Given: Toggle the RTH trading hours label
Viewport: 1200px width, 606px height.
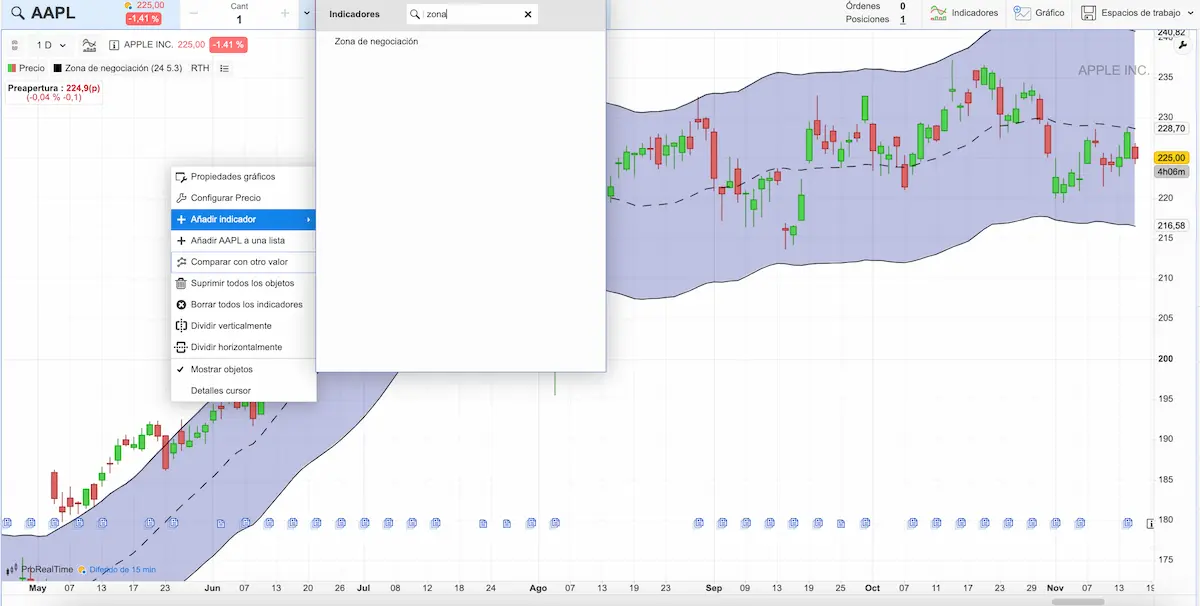Looking at the screenshot, I should (200, 68).
